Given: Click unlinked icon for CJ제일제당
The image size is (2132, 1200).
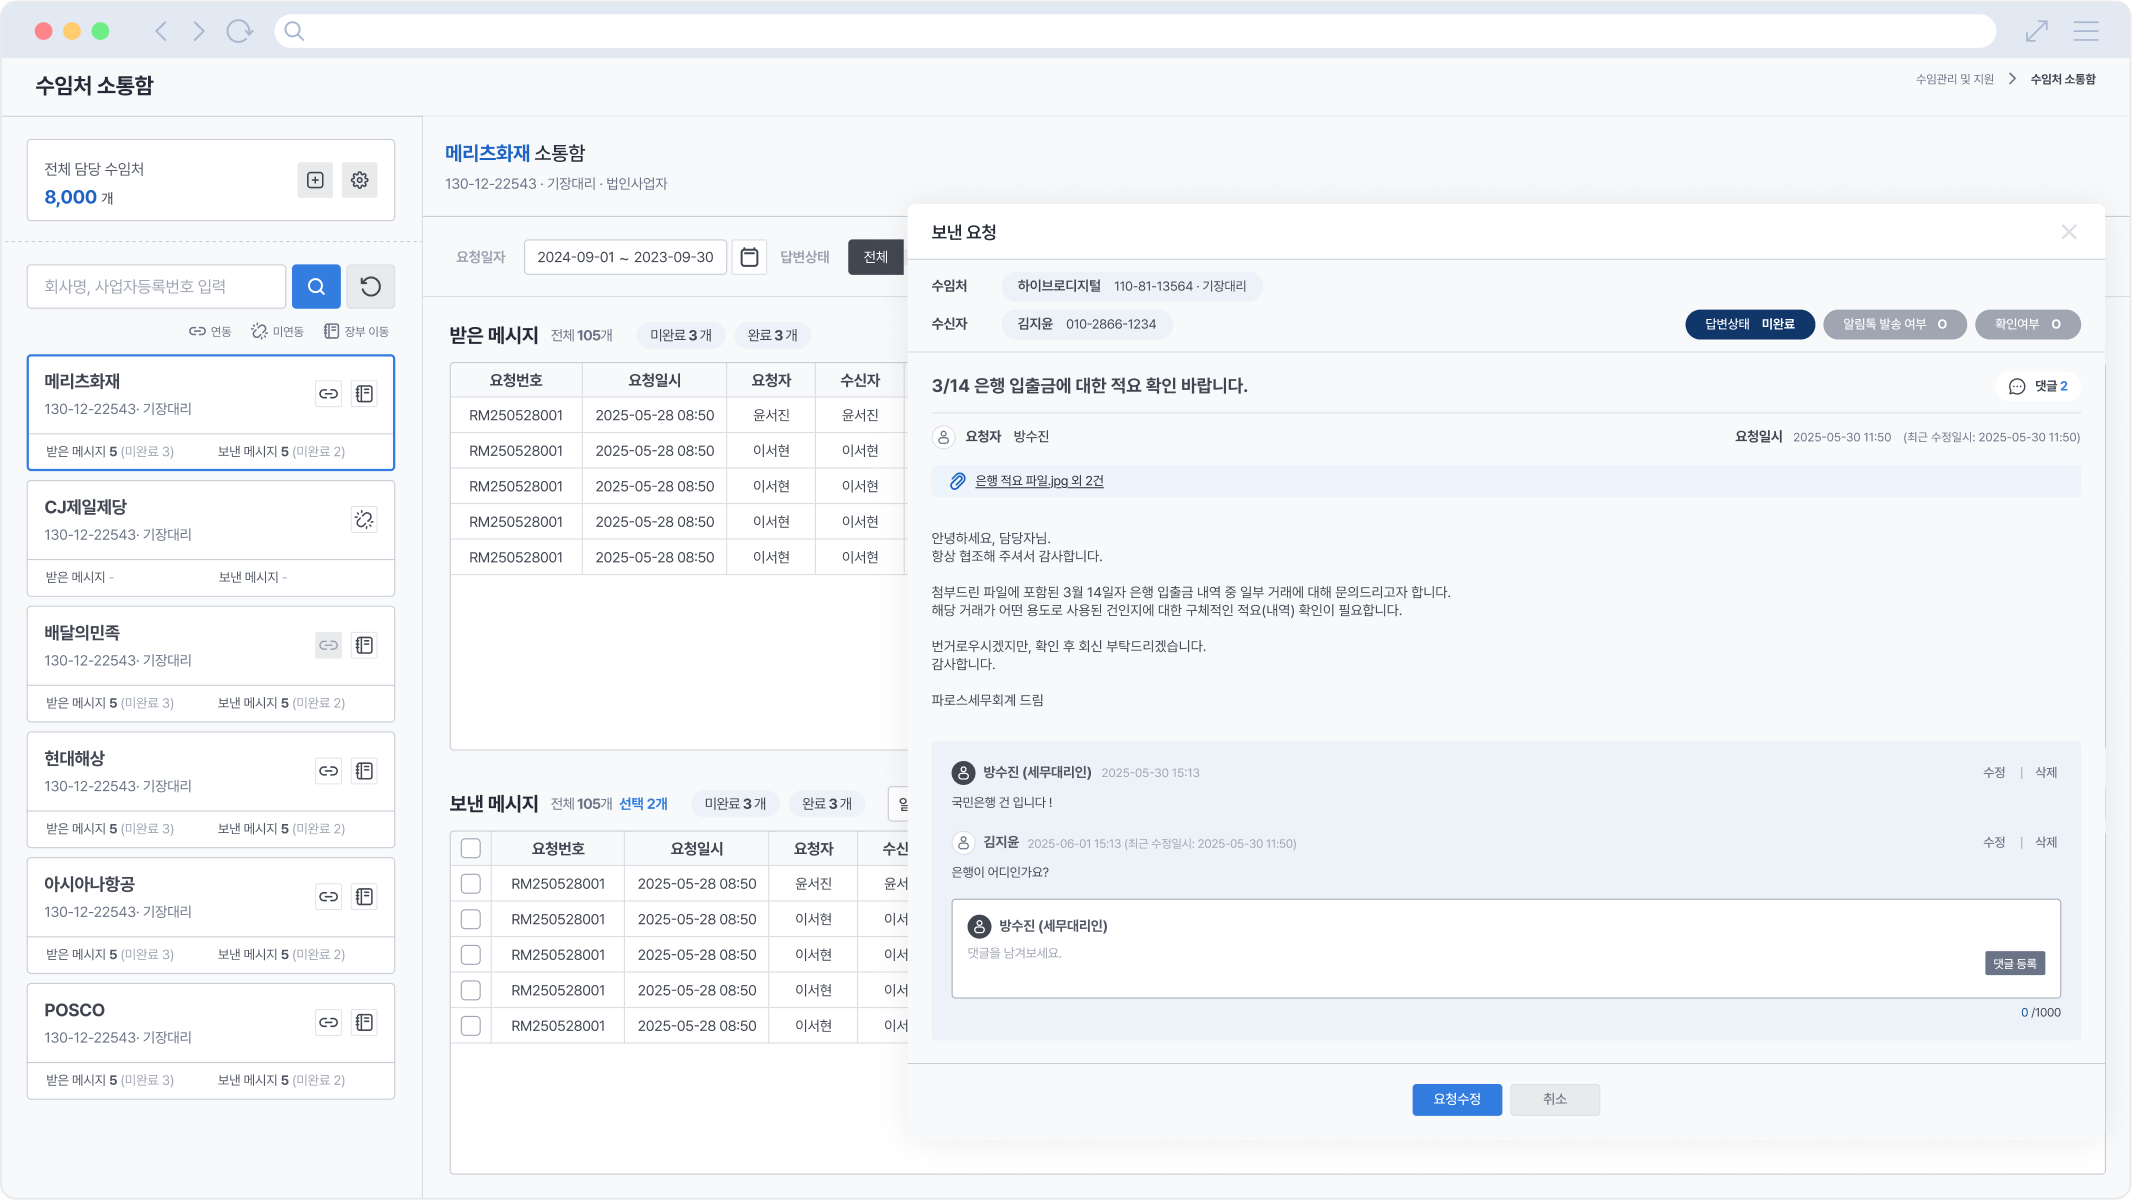Looking at the screenshot, I should [x=364, y=519].
